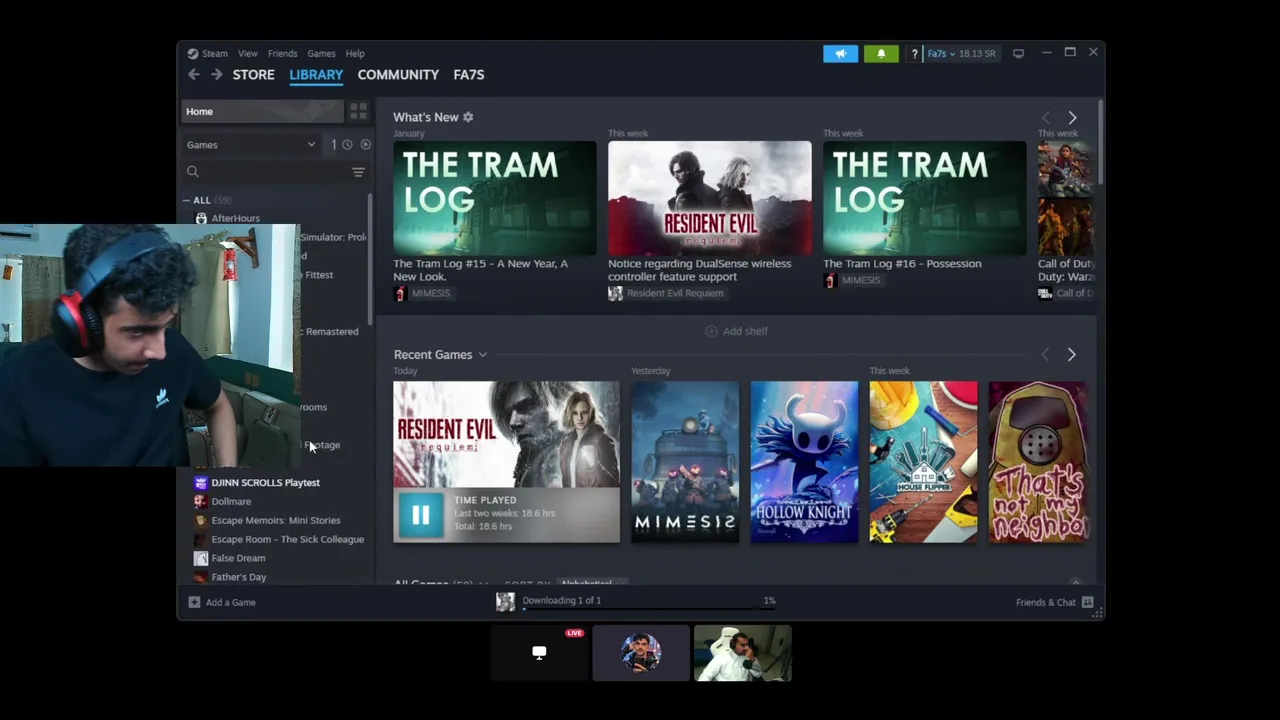Select Dollmare in the game list
This screenshot has width=1280, height=720.
coord(231,502)
